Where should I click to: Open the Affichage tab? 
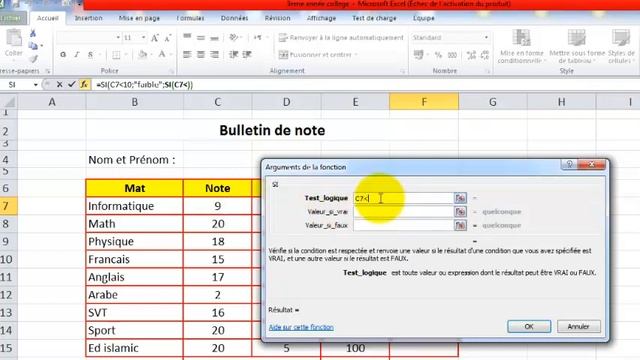(321, 18)
